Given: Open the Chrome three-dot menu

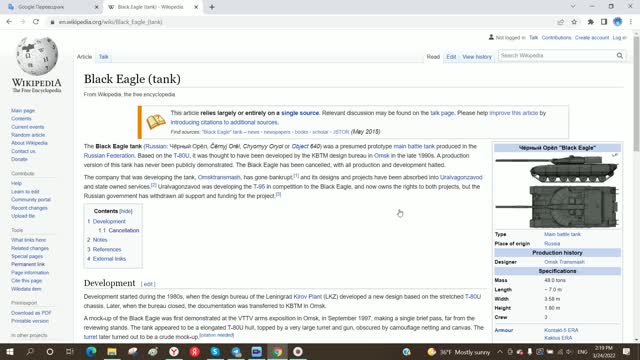Looking at the screenshot, I should (631, 22).
